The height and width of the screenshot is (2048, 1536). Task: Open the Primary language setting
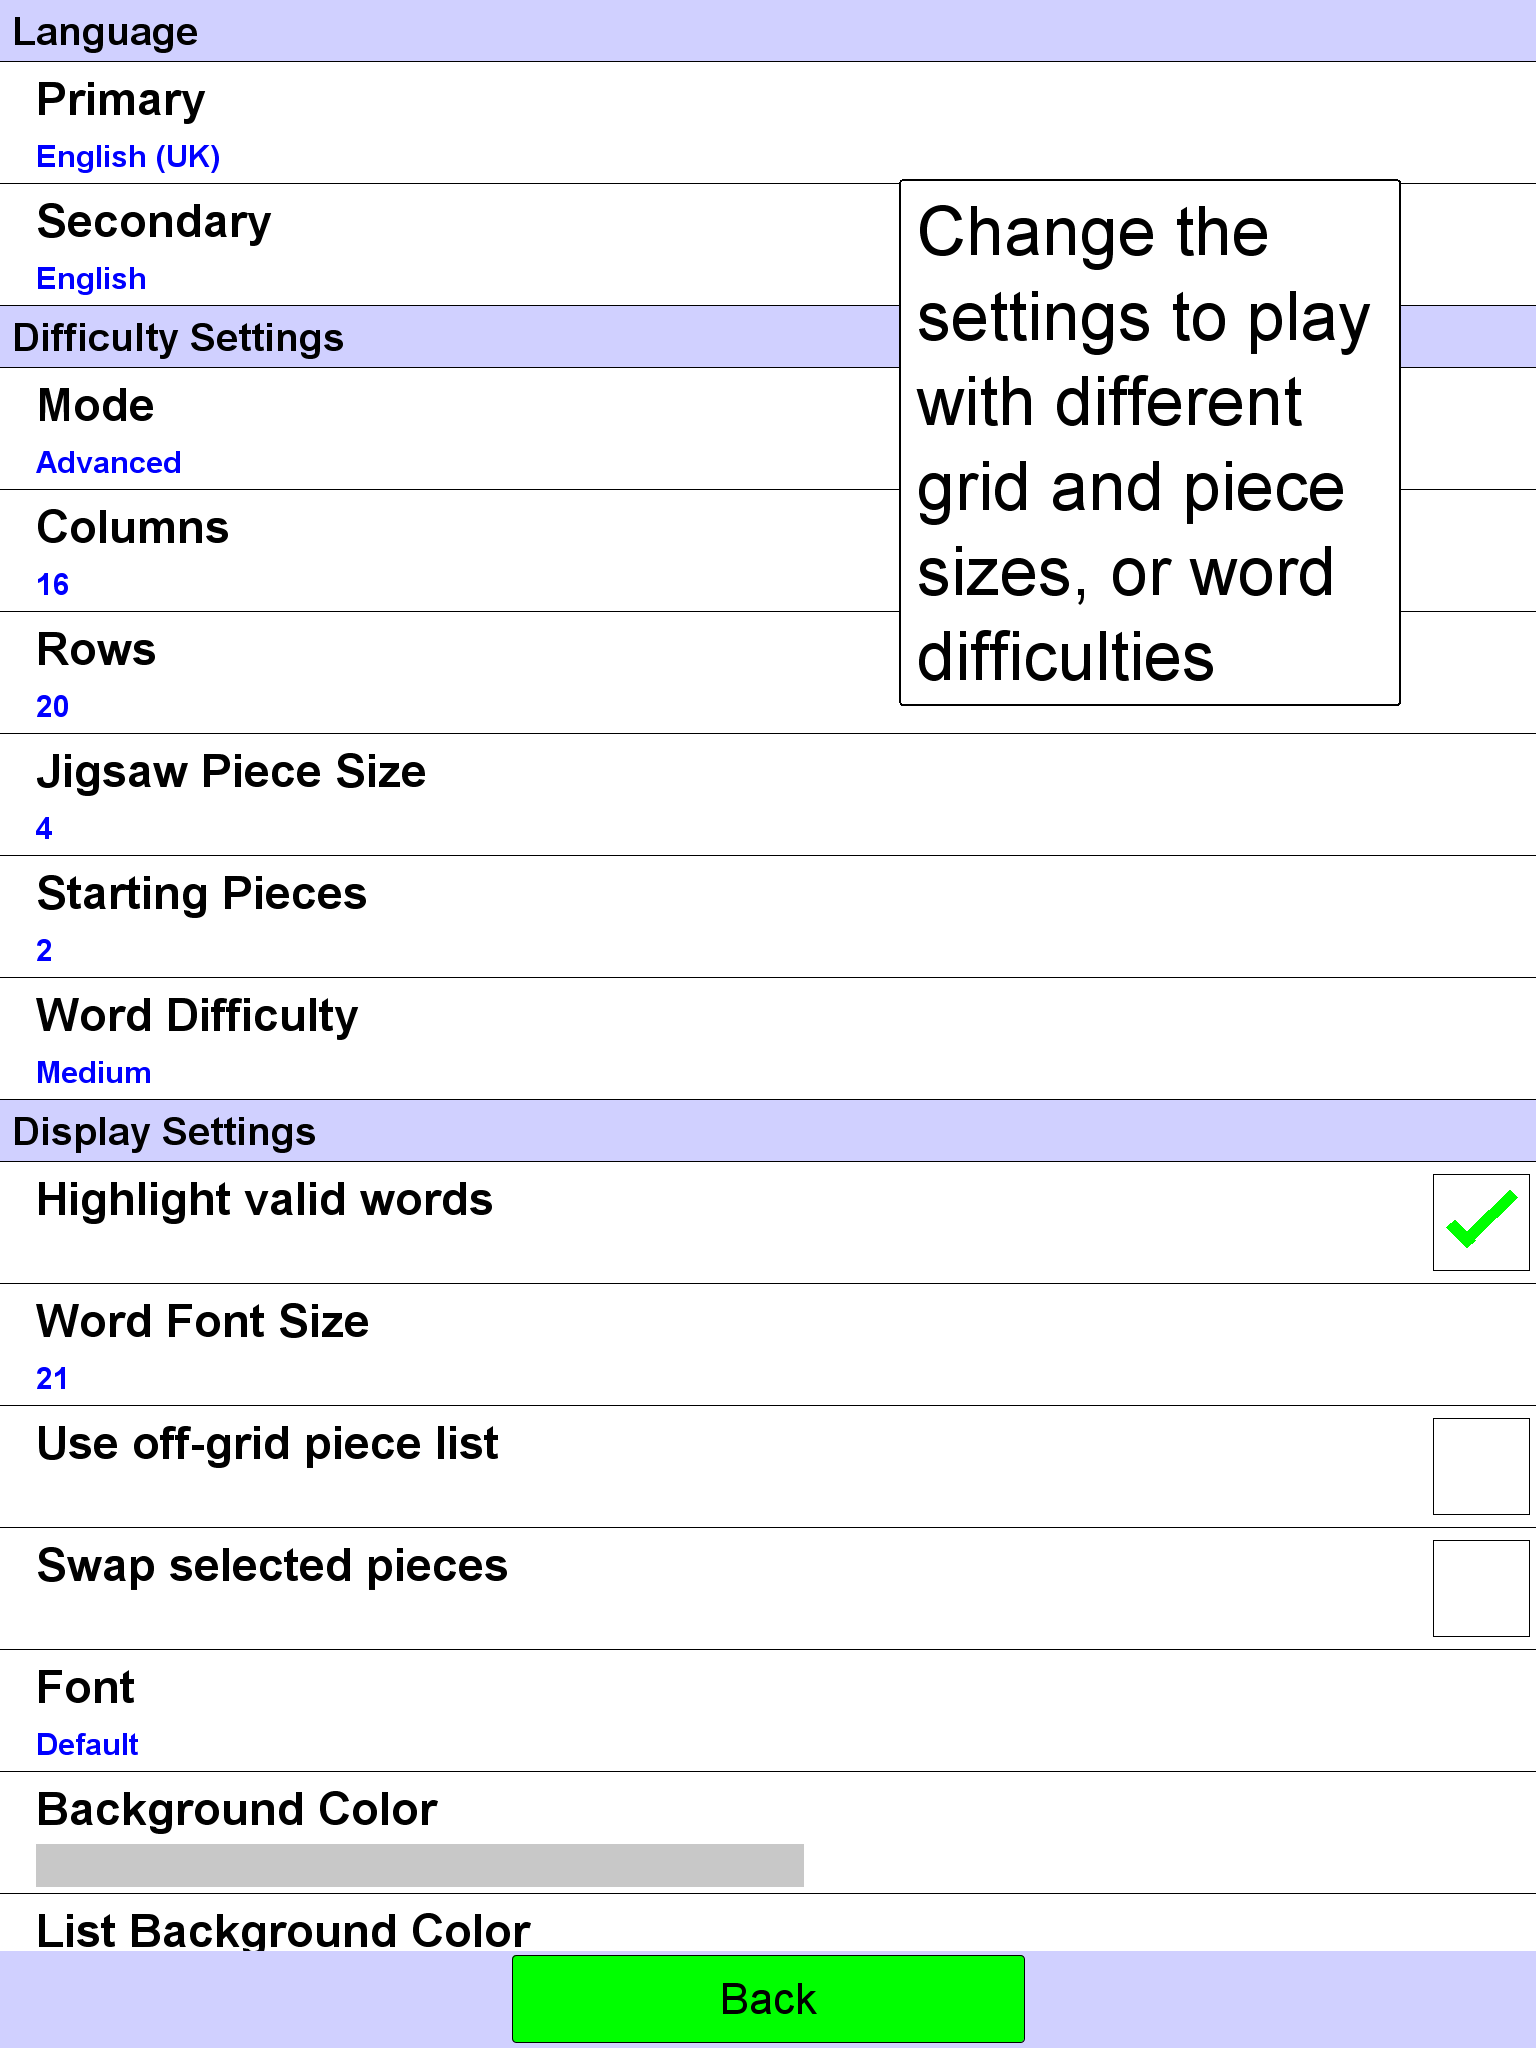pos(768,123)
